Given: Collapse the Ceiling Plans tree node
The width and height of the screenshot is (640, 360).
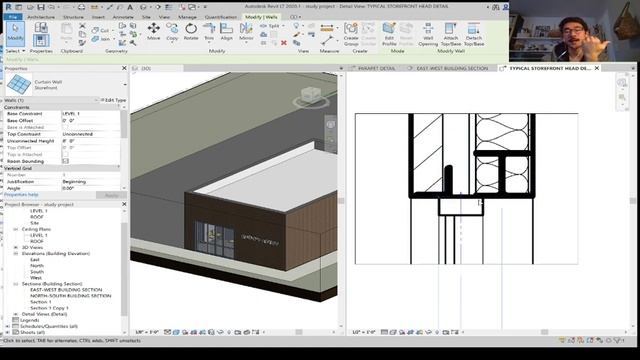Looking at the screenshot, I should (16, 229).
